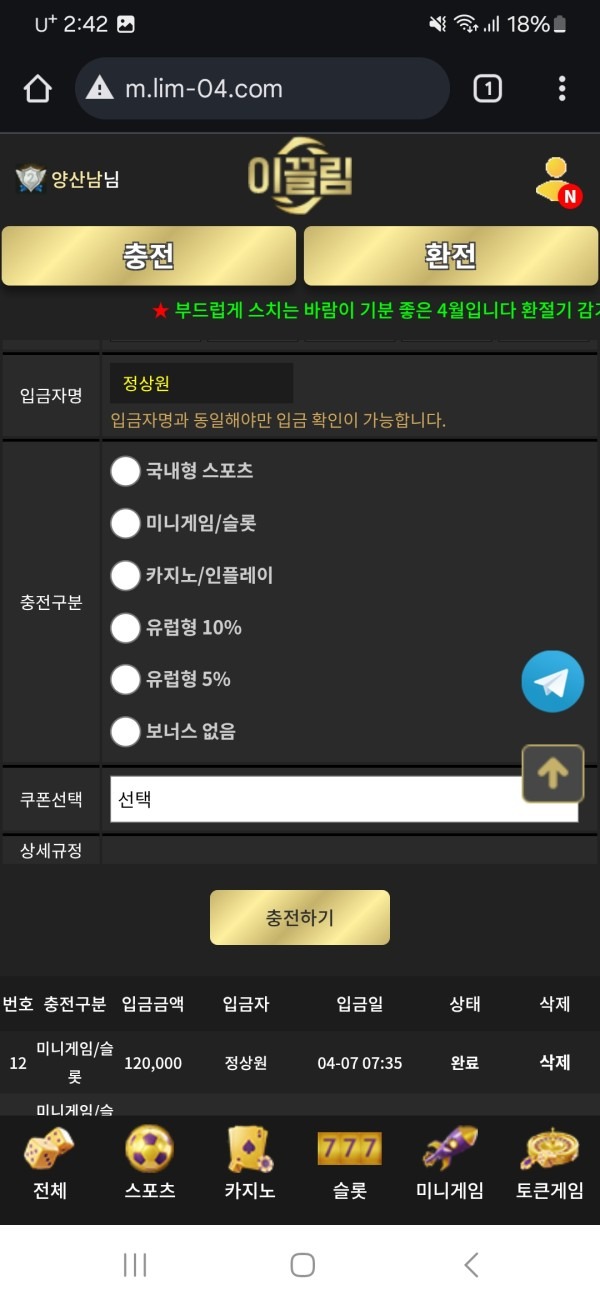Open the browser tab switcher
This screenshot has width=600, height=1300.
488,89
